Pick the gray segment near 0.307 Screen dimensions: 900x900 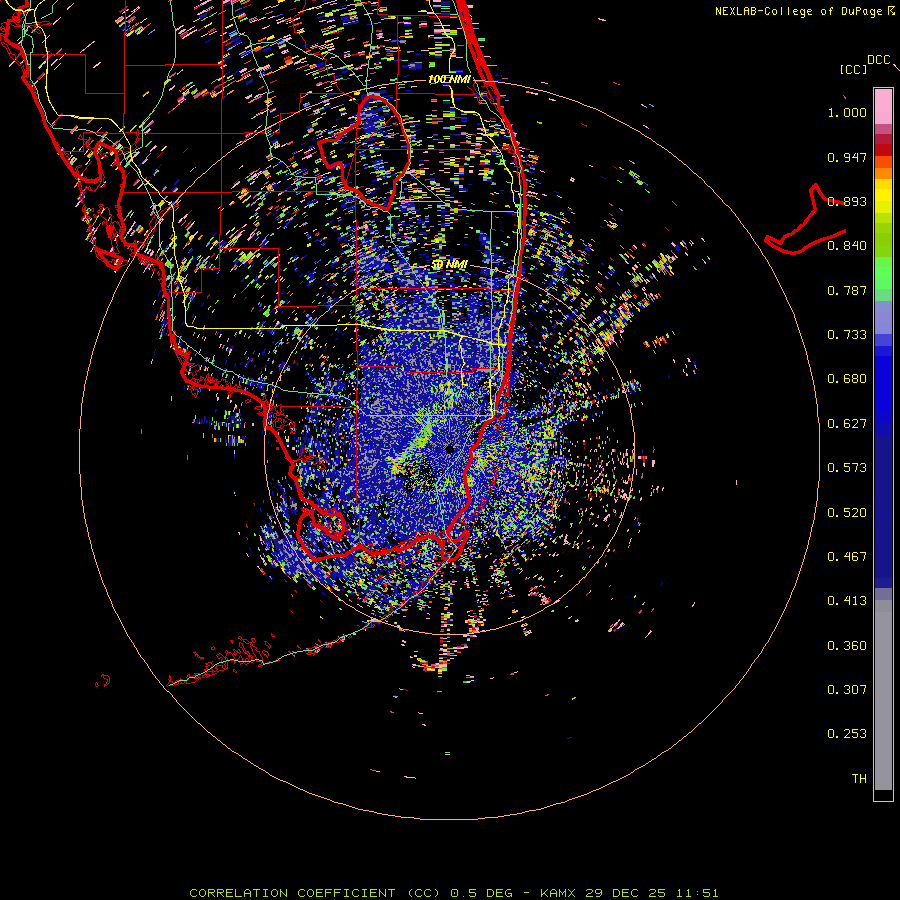[883, 695]
